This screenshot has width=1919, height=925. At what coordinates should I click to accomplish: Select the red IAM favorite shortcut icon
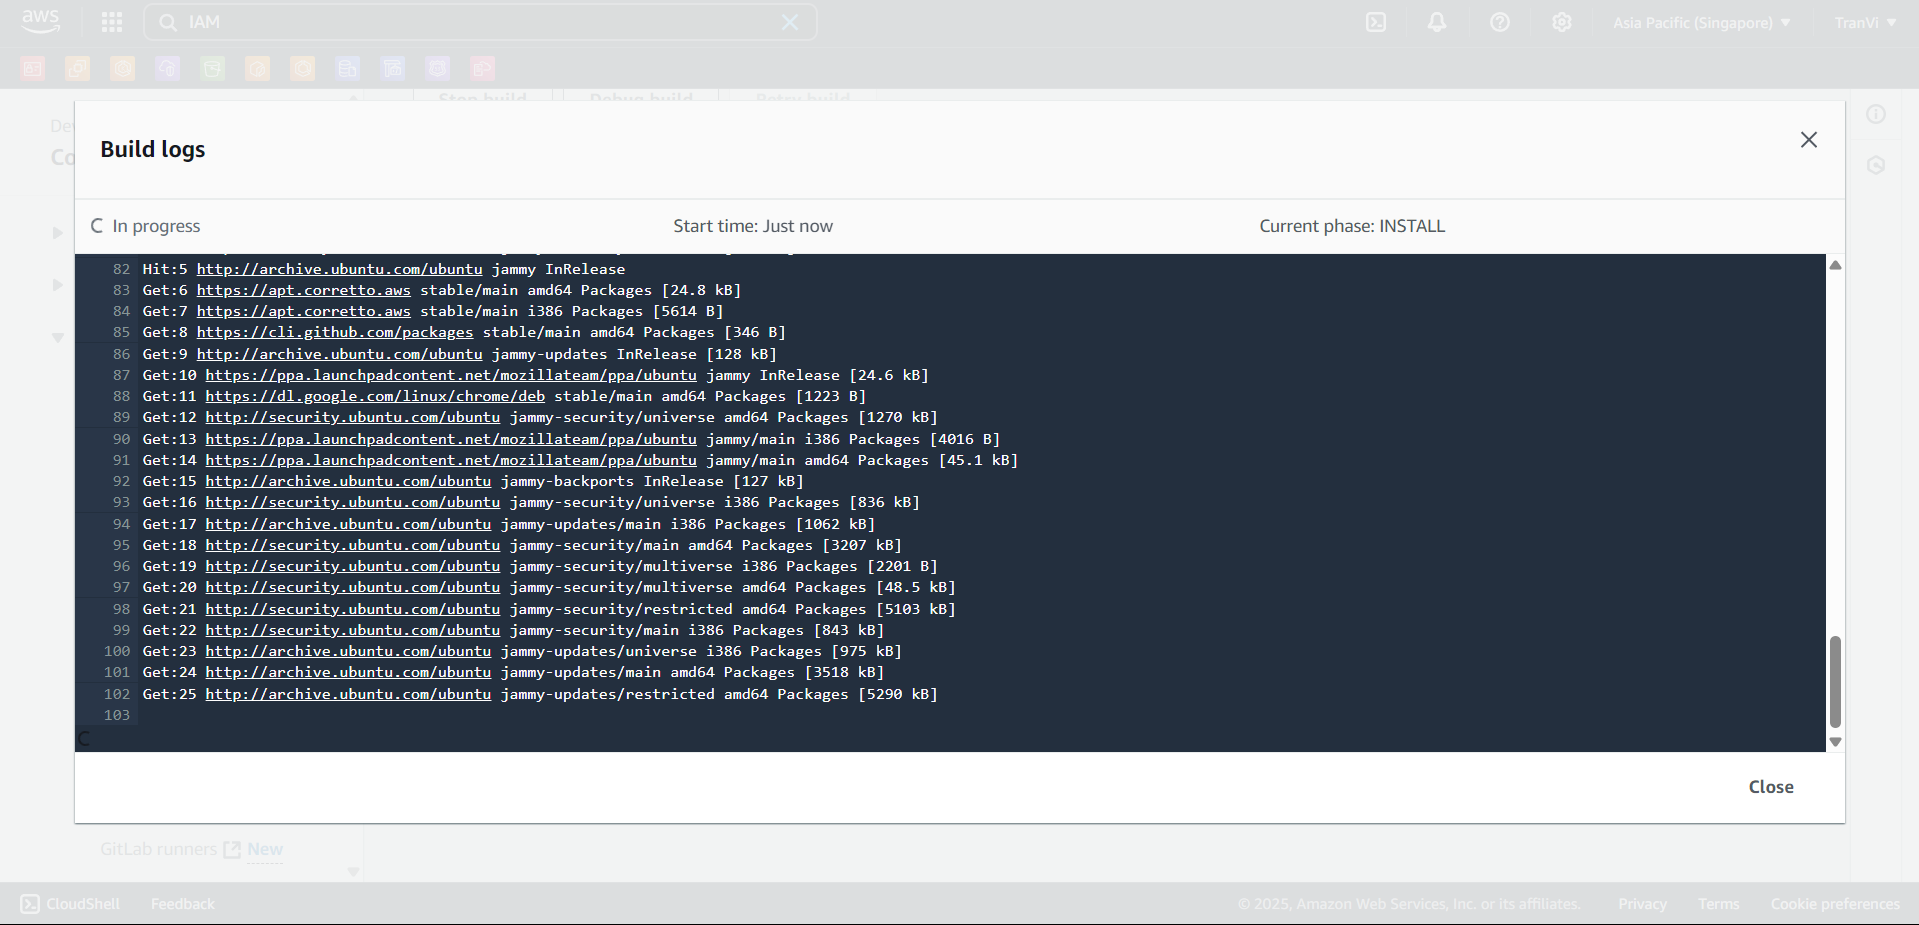[x=32, y=68]
